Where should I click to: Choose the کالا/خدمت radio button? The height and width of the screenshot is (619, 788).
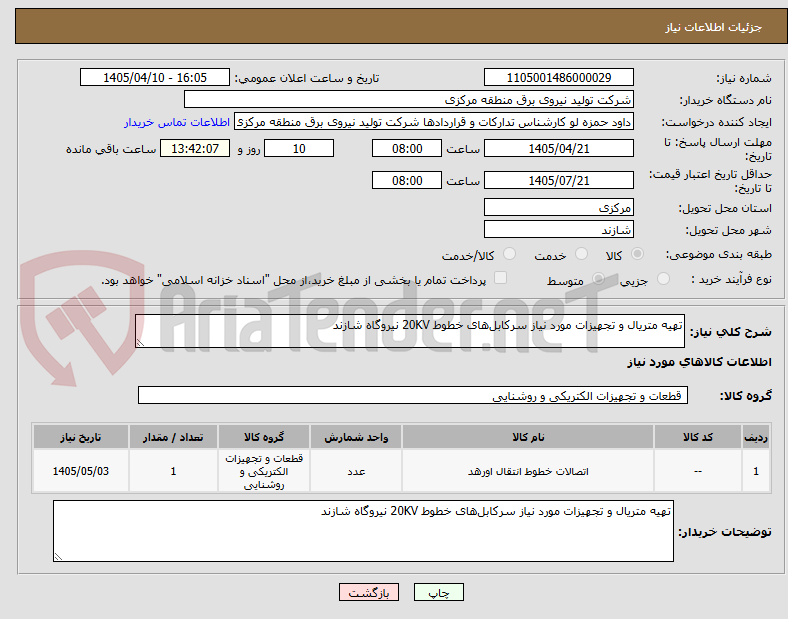click(509, 254)
